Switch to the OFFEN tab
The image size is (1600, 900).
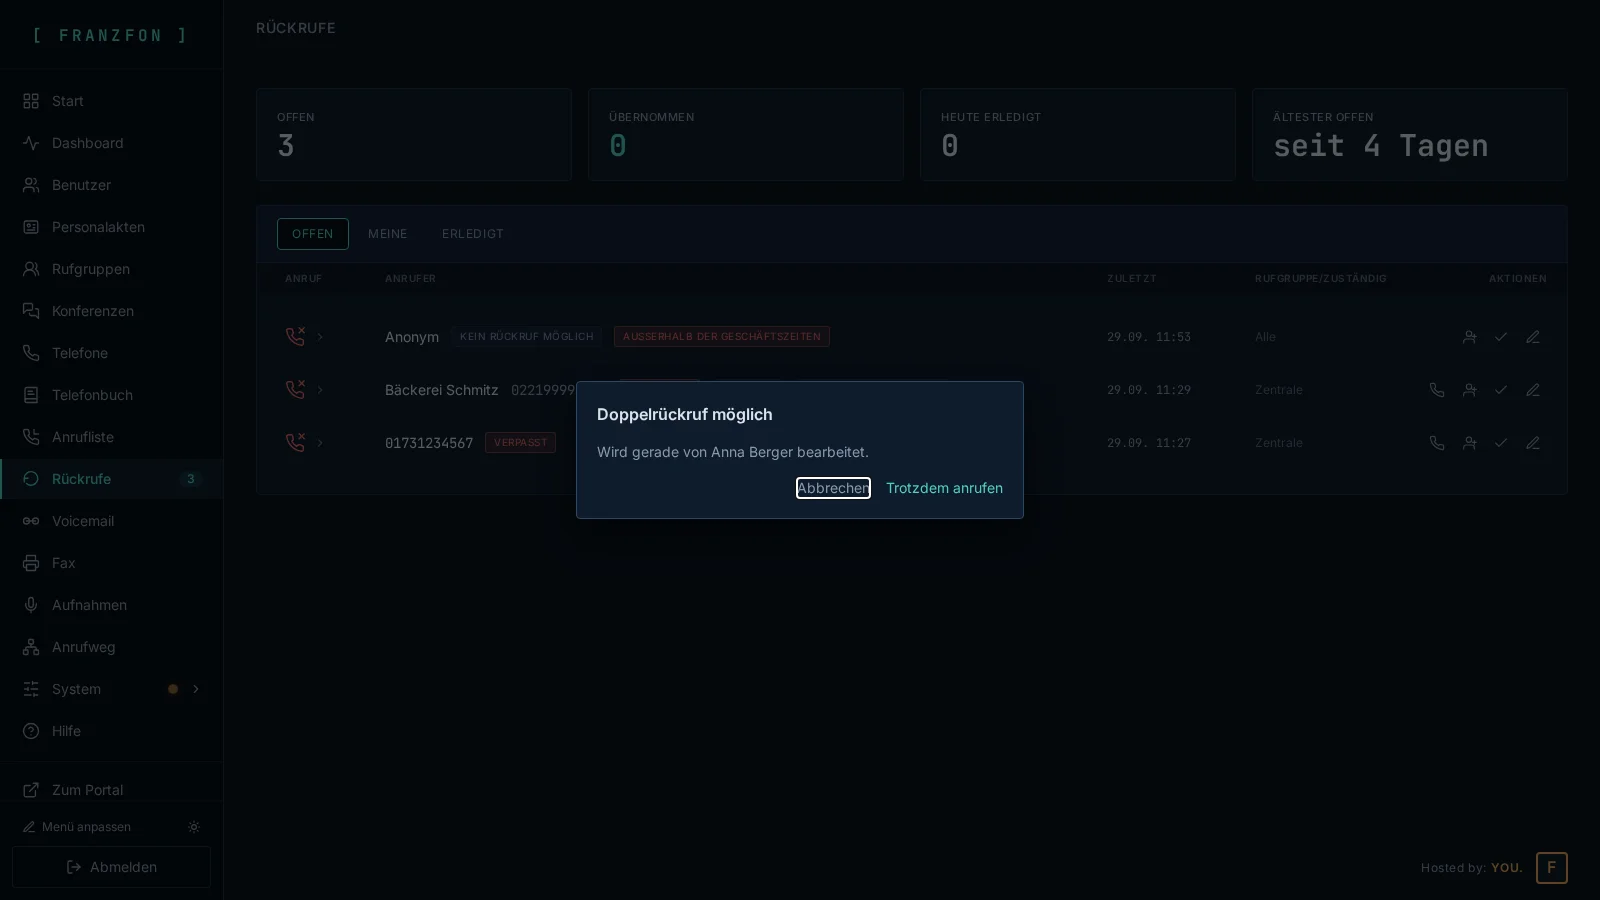tap(313, 234)
